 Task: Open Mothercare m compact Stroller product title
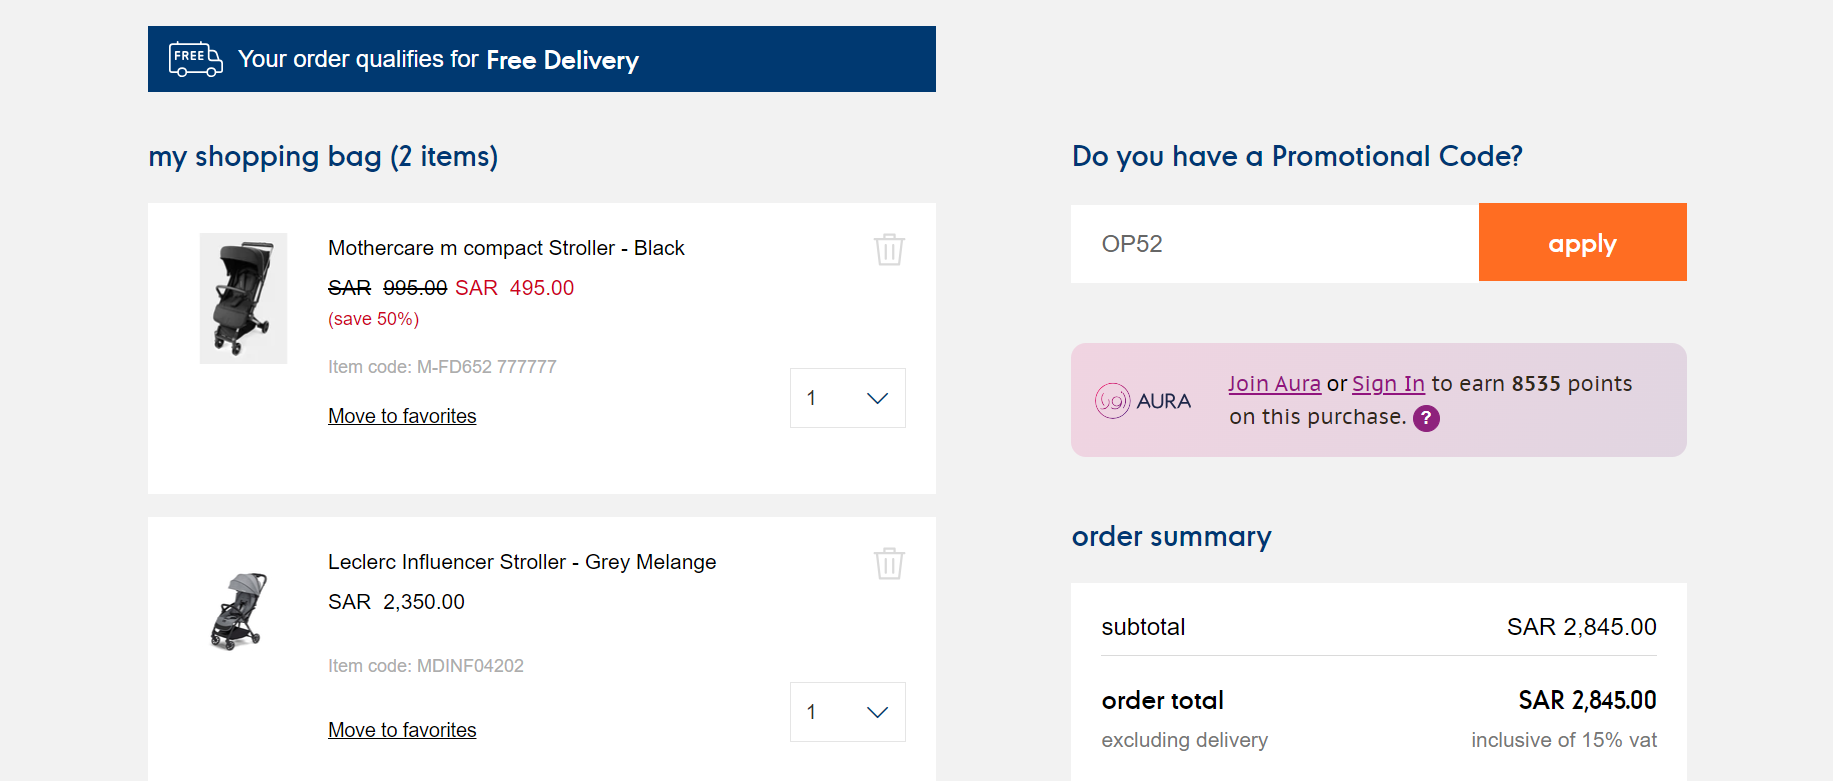(506, 248)
